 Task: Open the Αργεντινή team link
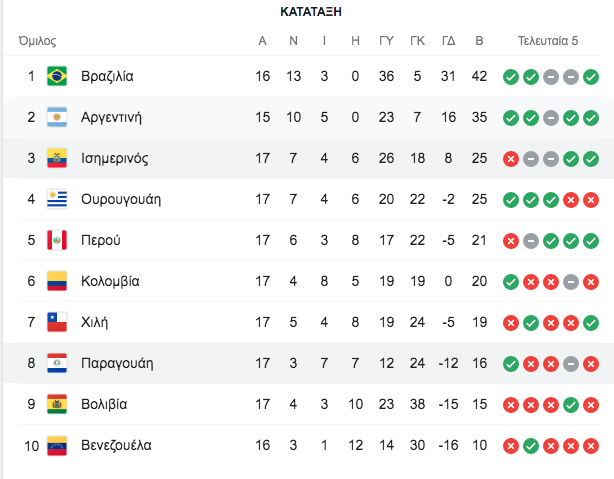pyautogui.click(x=111, y=117)
